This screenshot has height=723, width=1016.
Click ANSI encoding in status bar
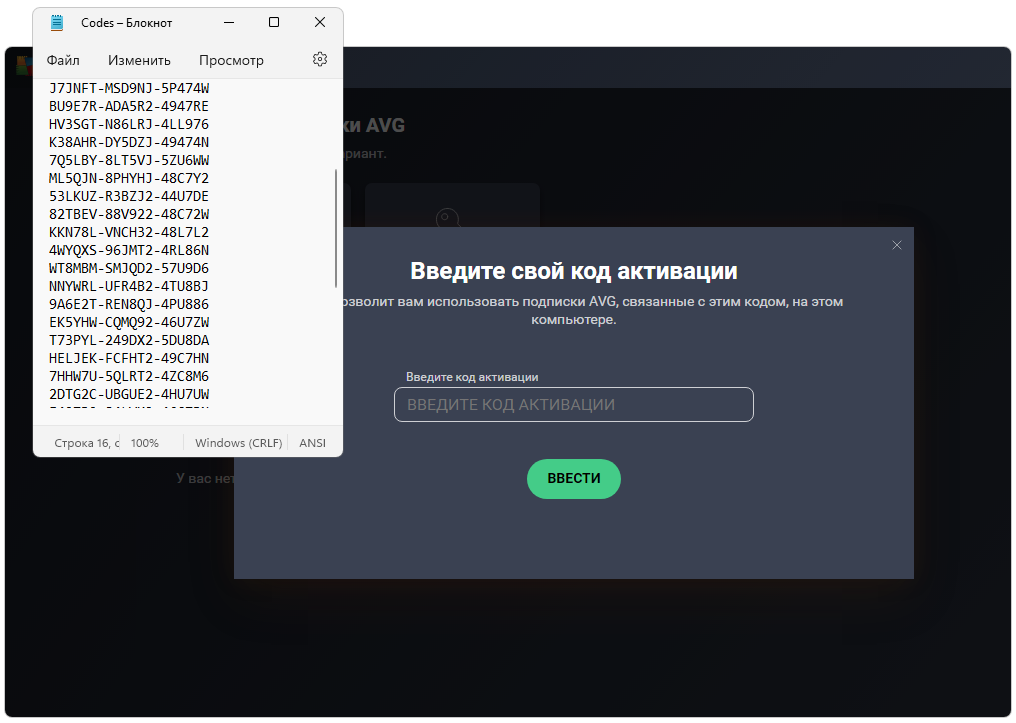click(312, 443)
